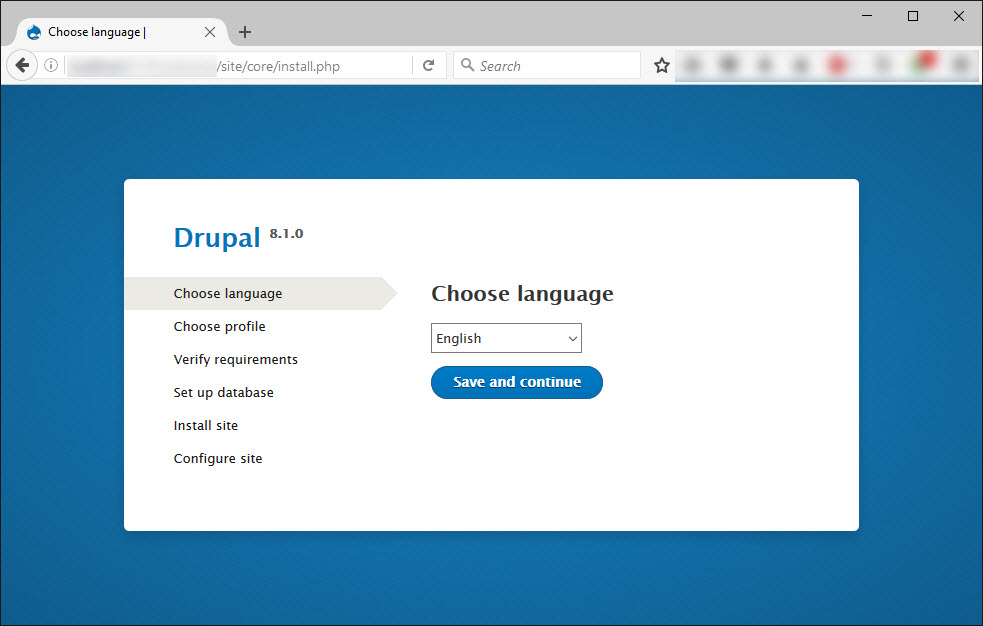The image size is (983, 626).
Task: Select the Verify requirements step
Action: click(x=236, y=360)
